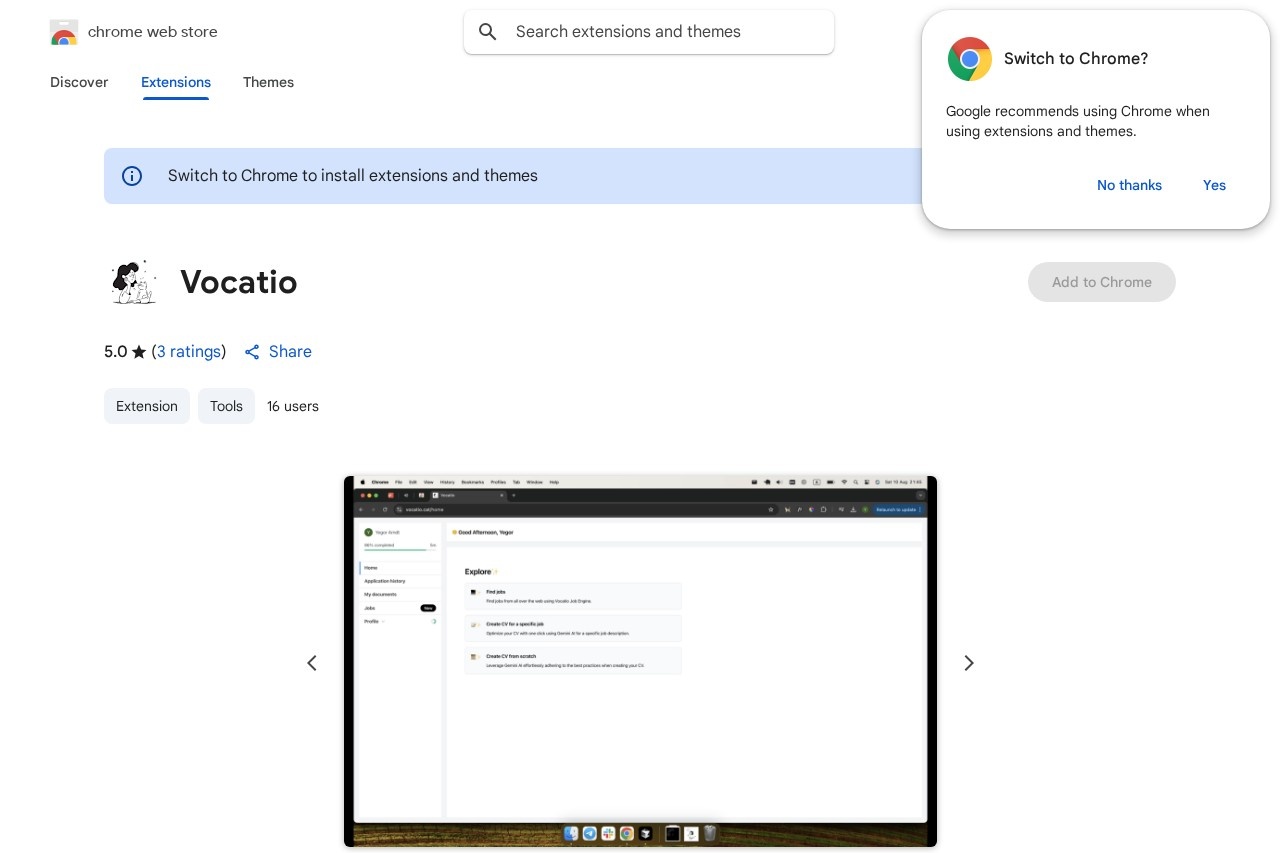Open the 3 ratings link

188,352
